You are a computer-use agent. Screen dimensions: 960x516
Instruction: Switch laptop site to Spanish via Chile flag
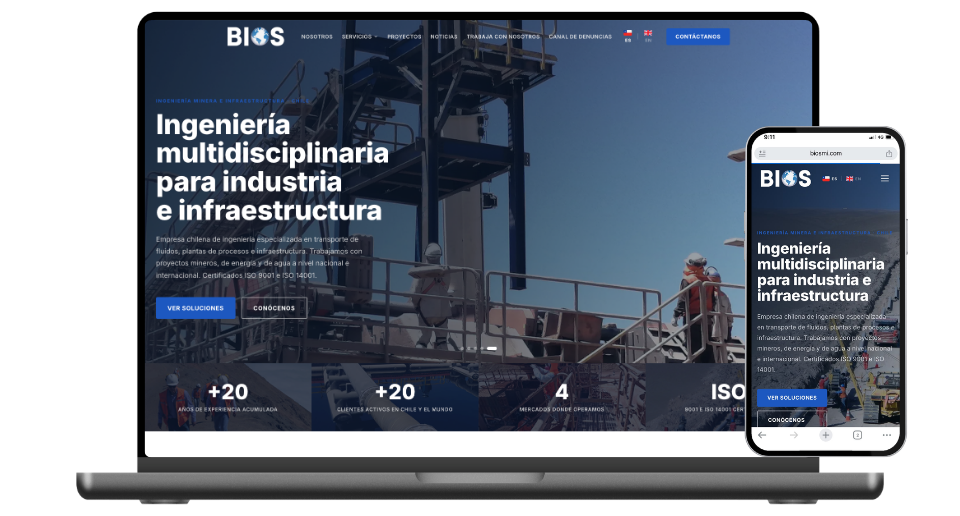point(628,36)
